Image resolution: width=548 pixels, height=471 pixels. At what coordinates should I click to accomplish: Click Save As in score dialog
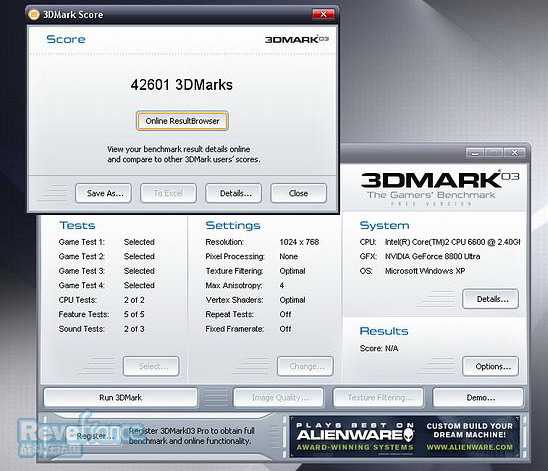pos(103,193)
